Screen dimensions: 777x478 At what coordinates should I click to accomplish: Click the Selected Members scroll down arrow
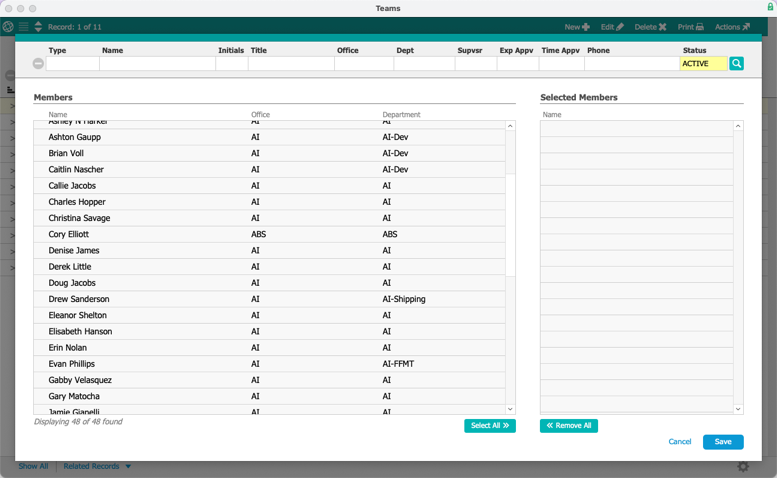click(738, 409)
